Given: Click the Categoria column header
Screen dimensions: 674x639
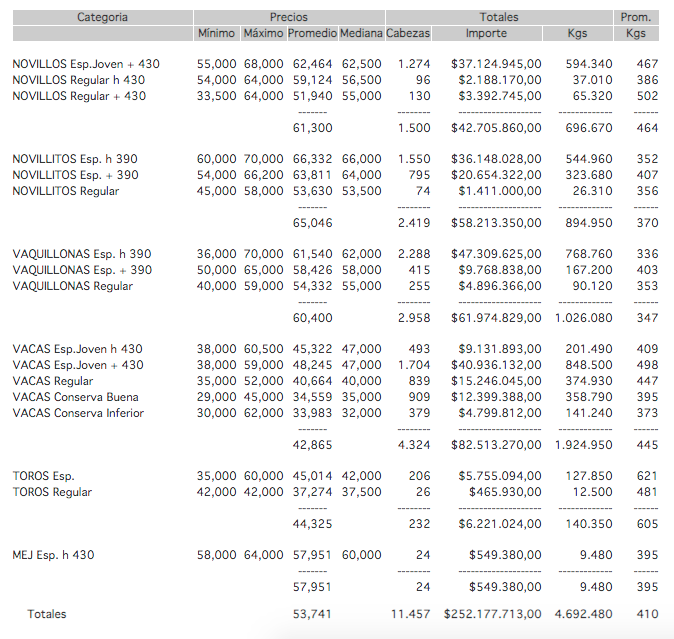Looking at the screenshot, I should click(102, 17).
